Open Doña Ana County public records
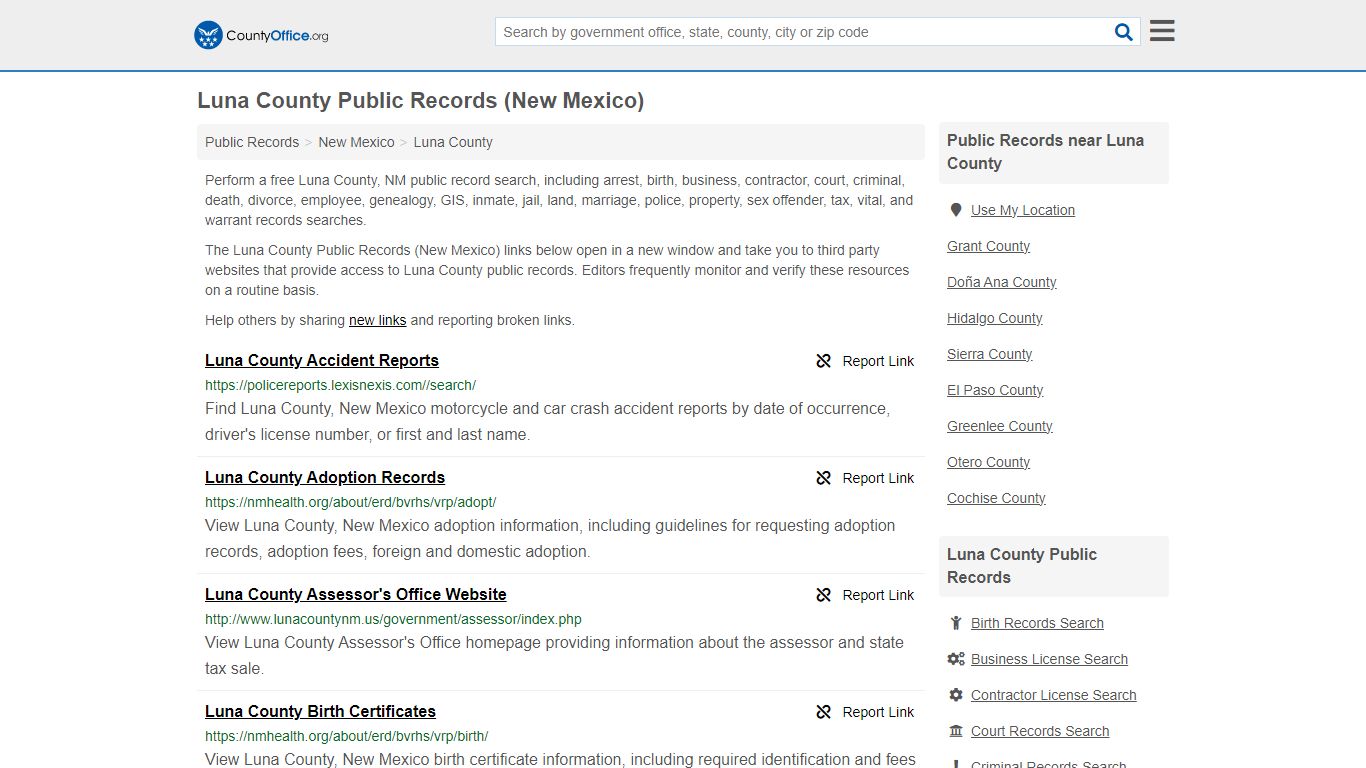Screen dimensions: 1366x768 [1001, 282]
